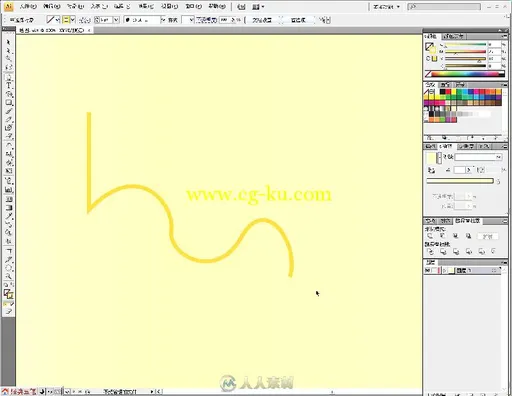Open the graphic style dropdown in control bar
The width and height of the screenshot is (512, 396).
191,20
